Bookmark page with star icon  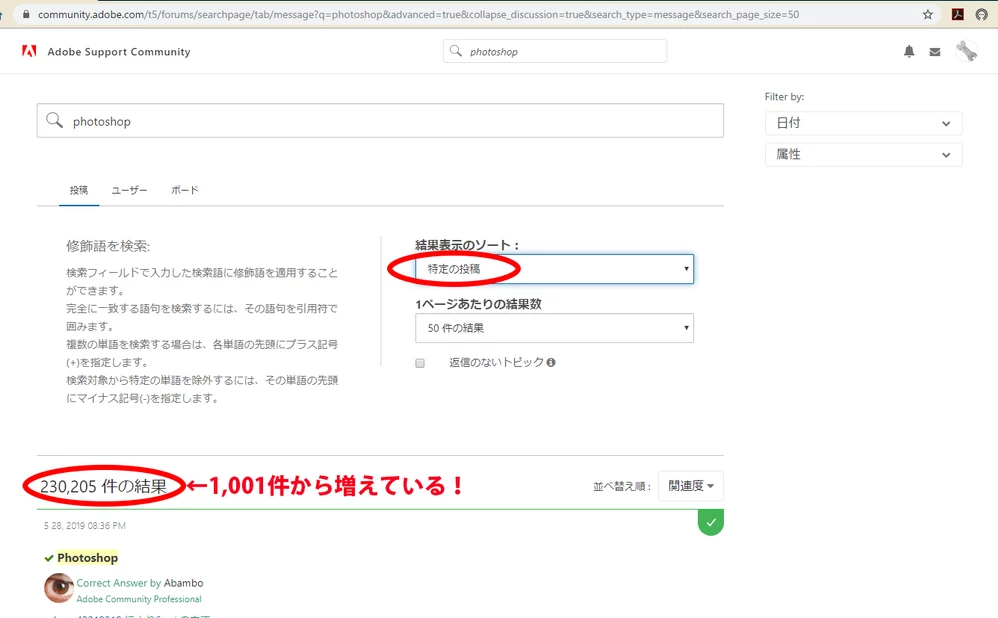(x=928, y=14)
